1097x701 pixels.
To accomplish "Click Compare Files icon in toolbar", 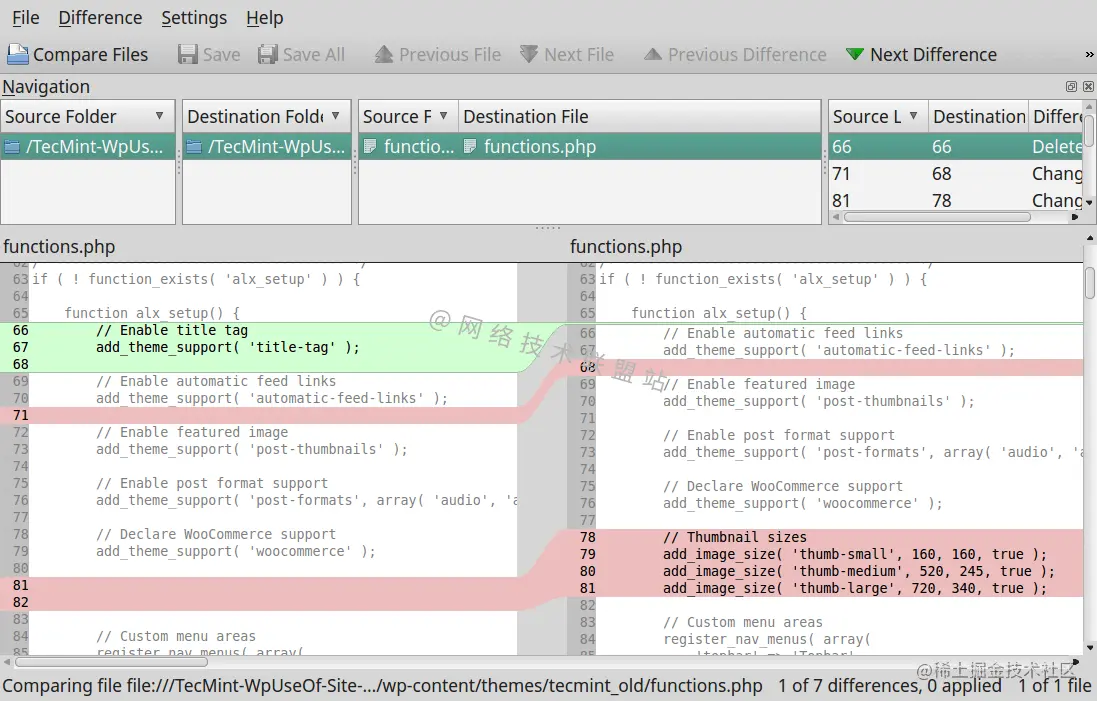I will pos(17,55).
